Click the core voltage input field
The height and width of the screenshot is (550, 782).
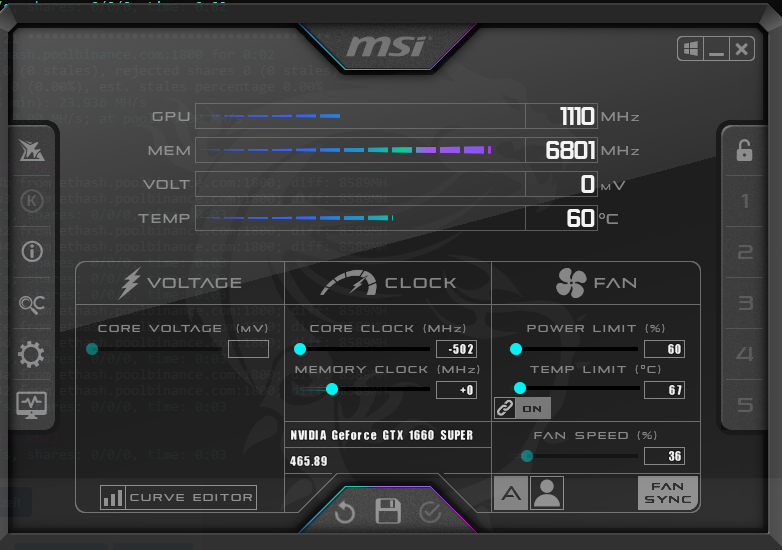248,349
